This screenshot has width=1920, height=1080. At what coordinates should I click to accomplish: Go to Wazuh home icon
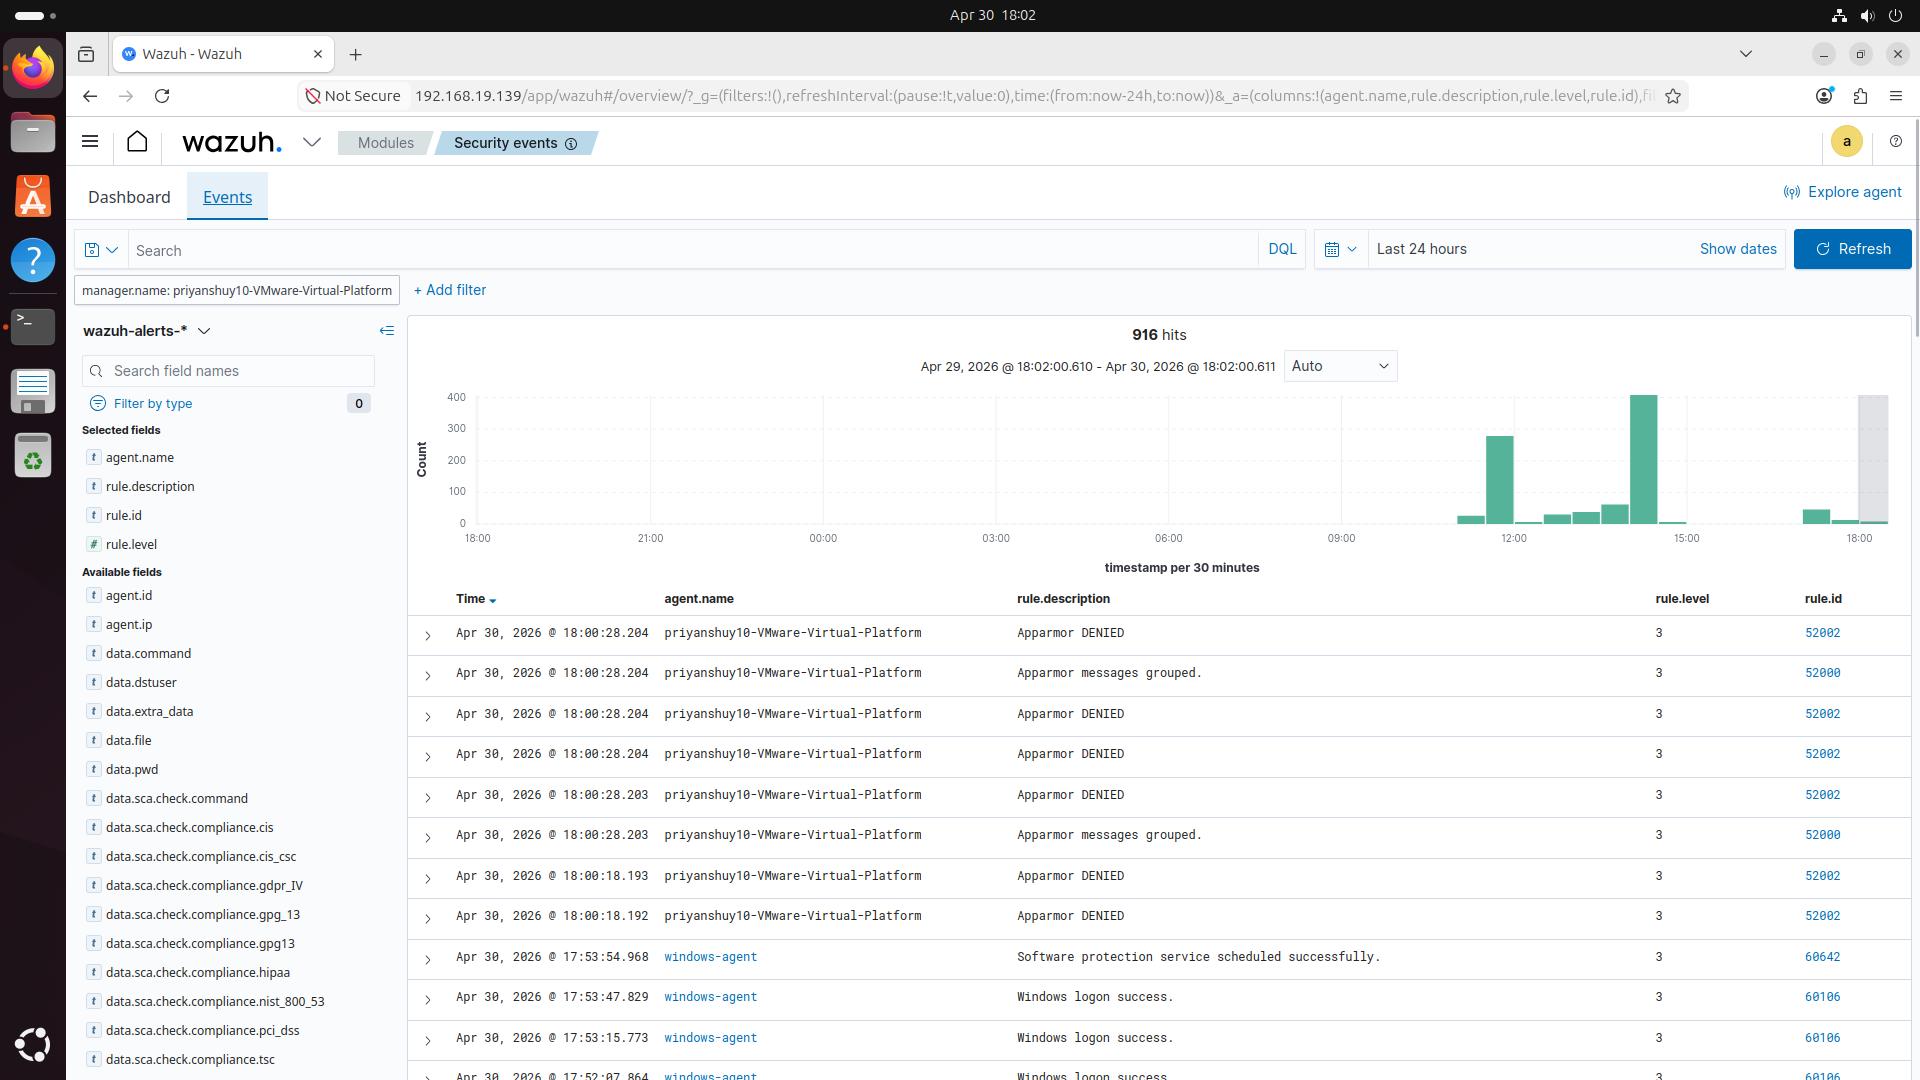click(137, 142)
